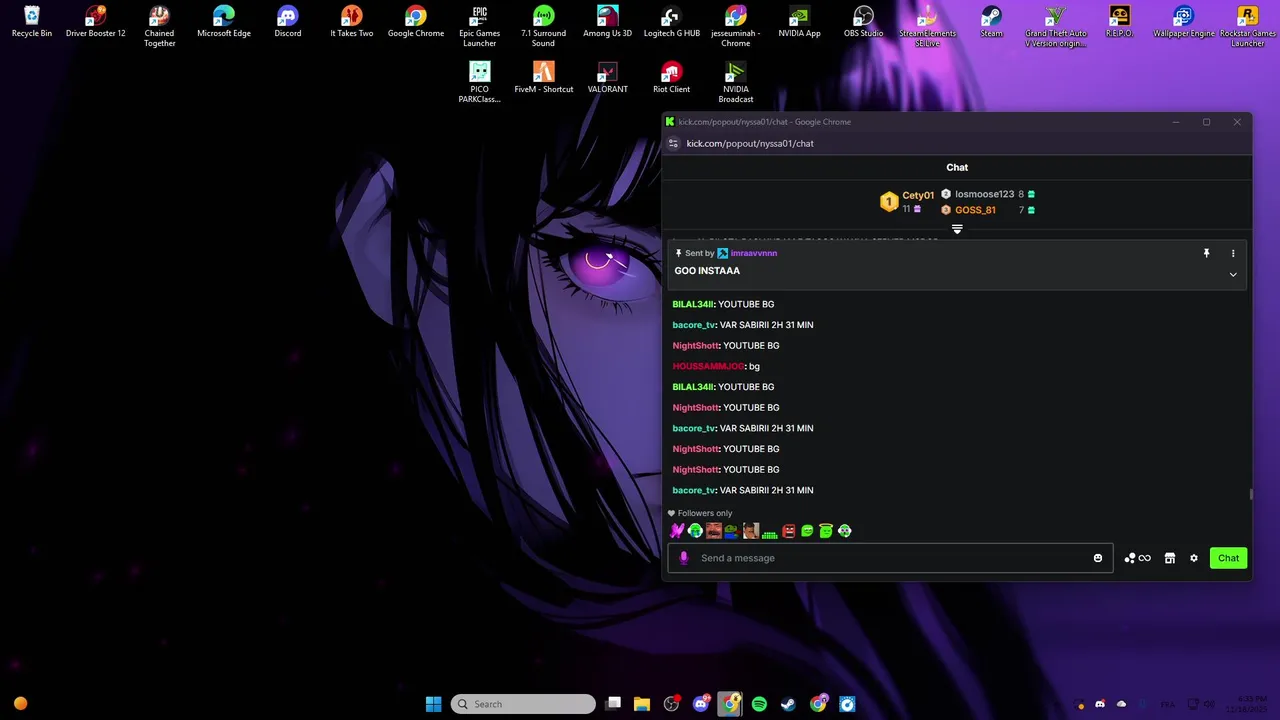
Task: Open the Kick shop storefront icon
Action: pos(1170,558)
